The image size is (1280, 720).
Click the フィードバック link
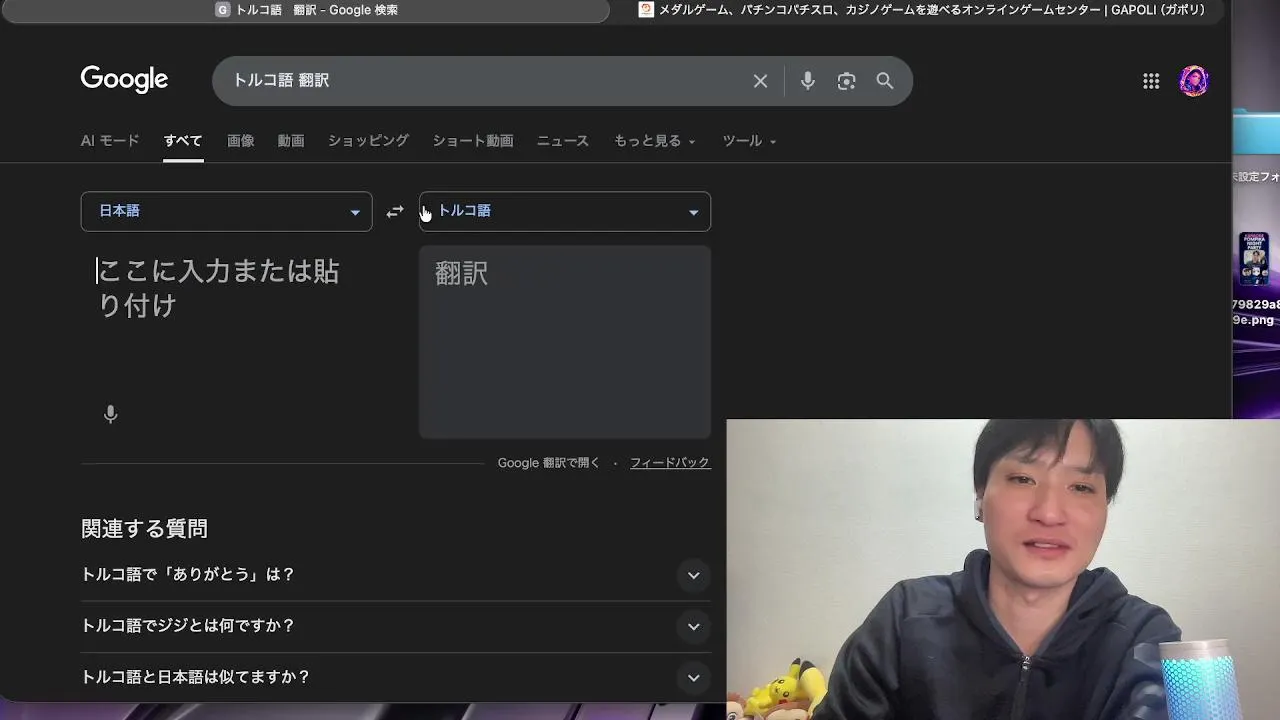(670, 463)
